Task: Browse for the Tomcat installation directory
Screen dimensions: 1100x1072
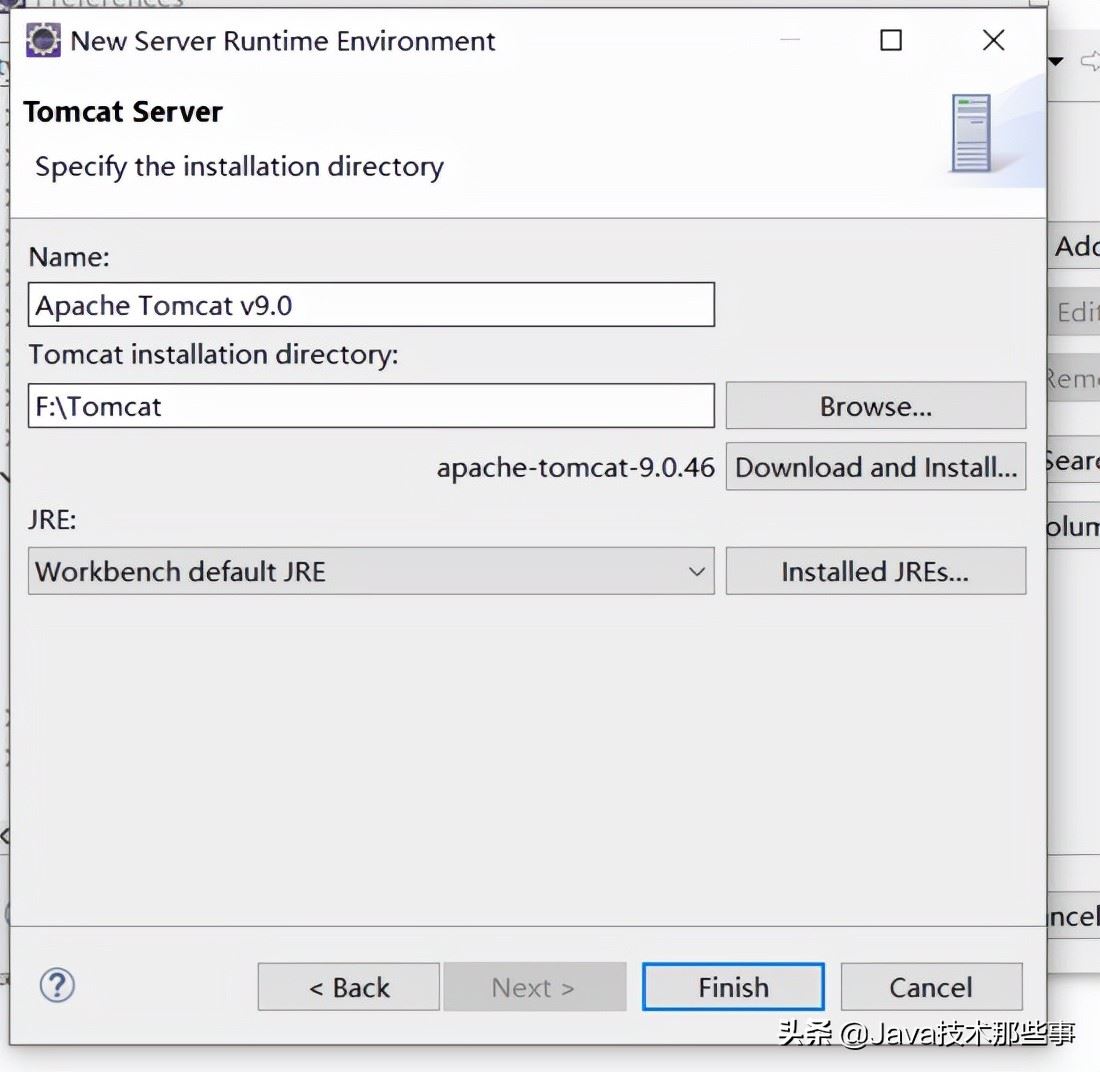Action: pos(876,406)
